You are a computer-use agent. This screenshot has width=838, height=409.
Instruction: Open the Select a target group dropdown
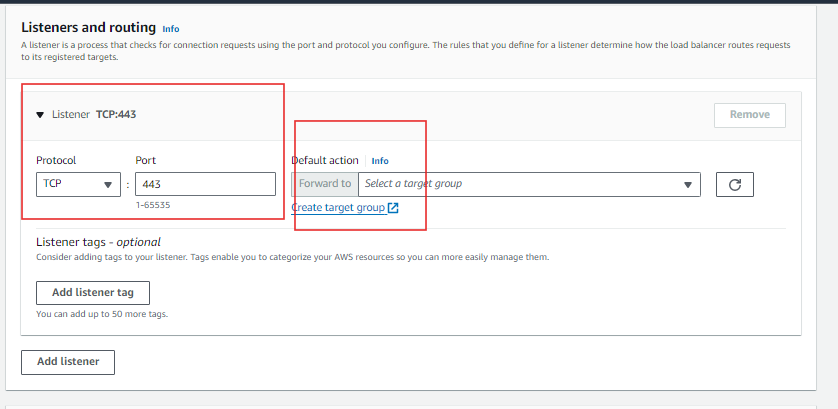click(520, 184)
